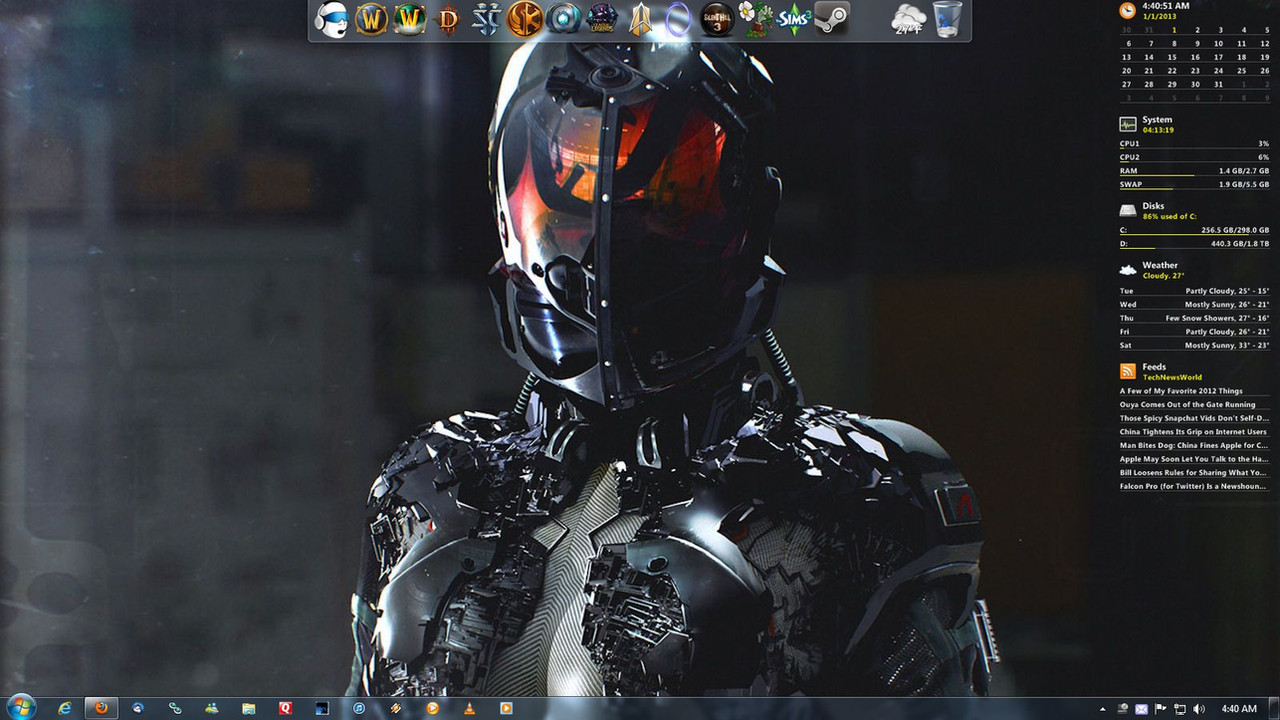The width and height of the screenshot is (1280, 720).
Task: Open feed 'A Few of My Favorite 2012 Things'
Action: pyautogui.click(x=1181, y=391)
